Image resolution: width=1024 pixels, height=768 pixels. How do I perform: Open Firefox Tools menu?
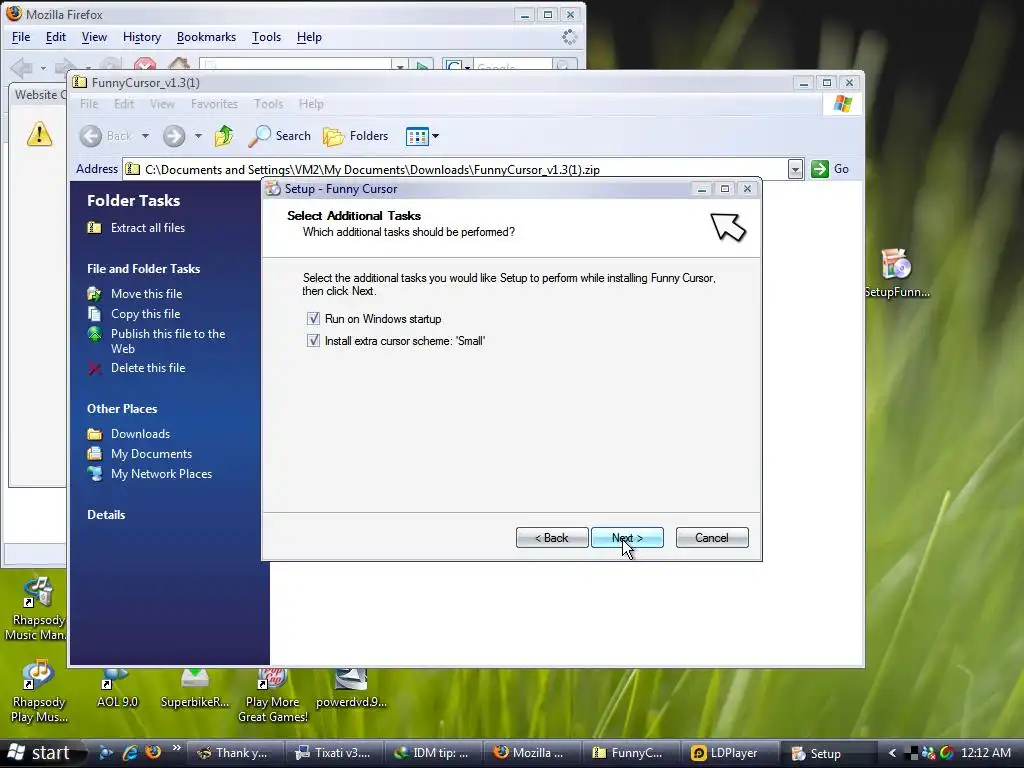pyautogui.click(x=266, y=37)
